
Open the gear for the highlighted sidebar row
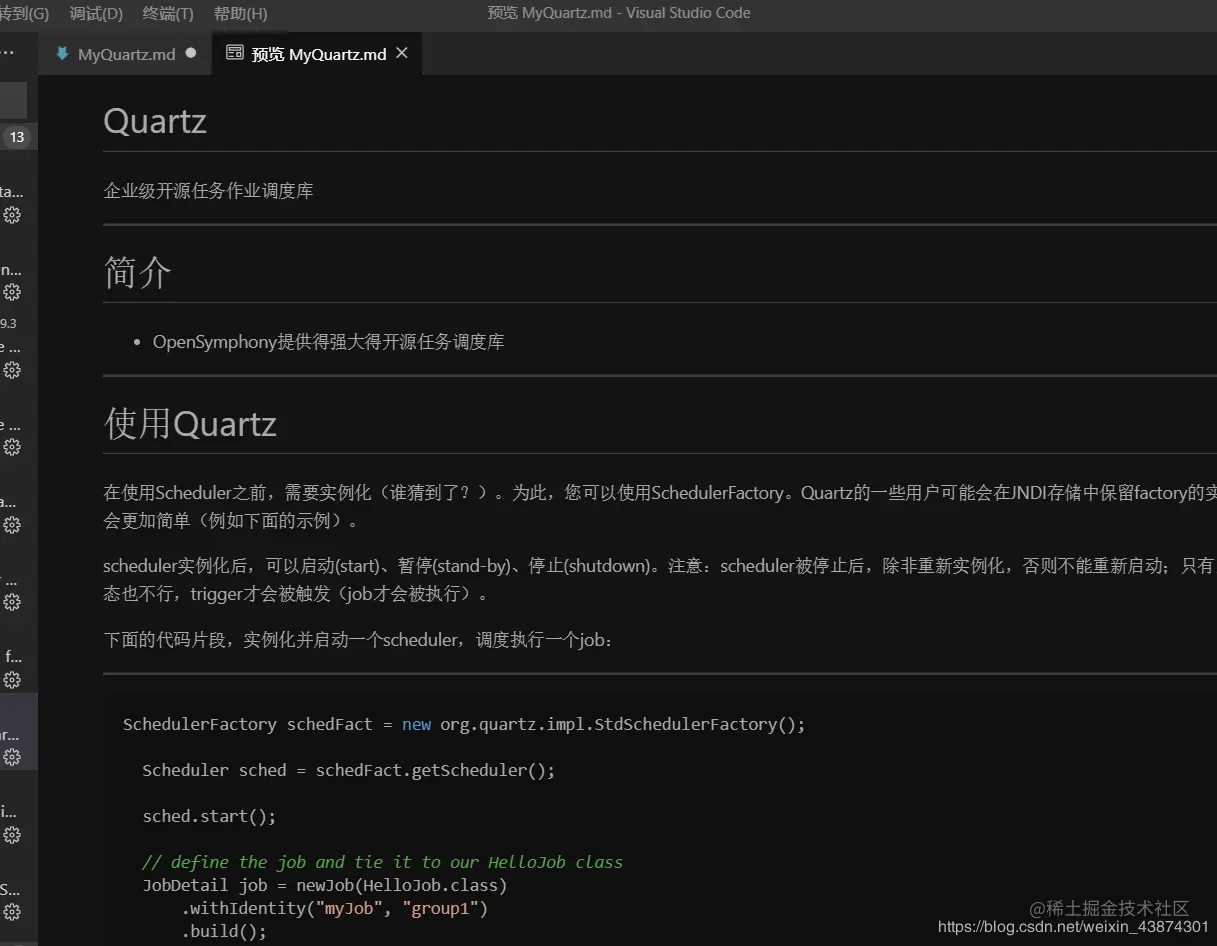[x=12, y=757]
